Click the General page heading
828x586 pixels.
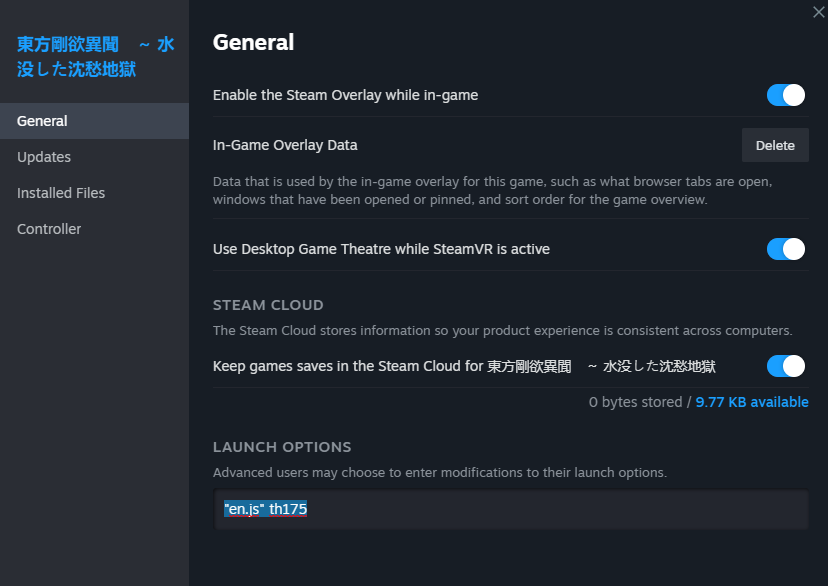pos(253,42)
